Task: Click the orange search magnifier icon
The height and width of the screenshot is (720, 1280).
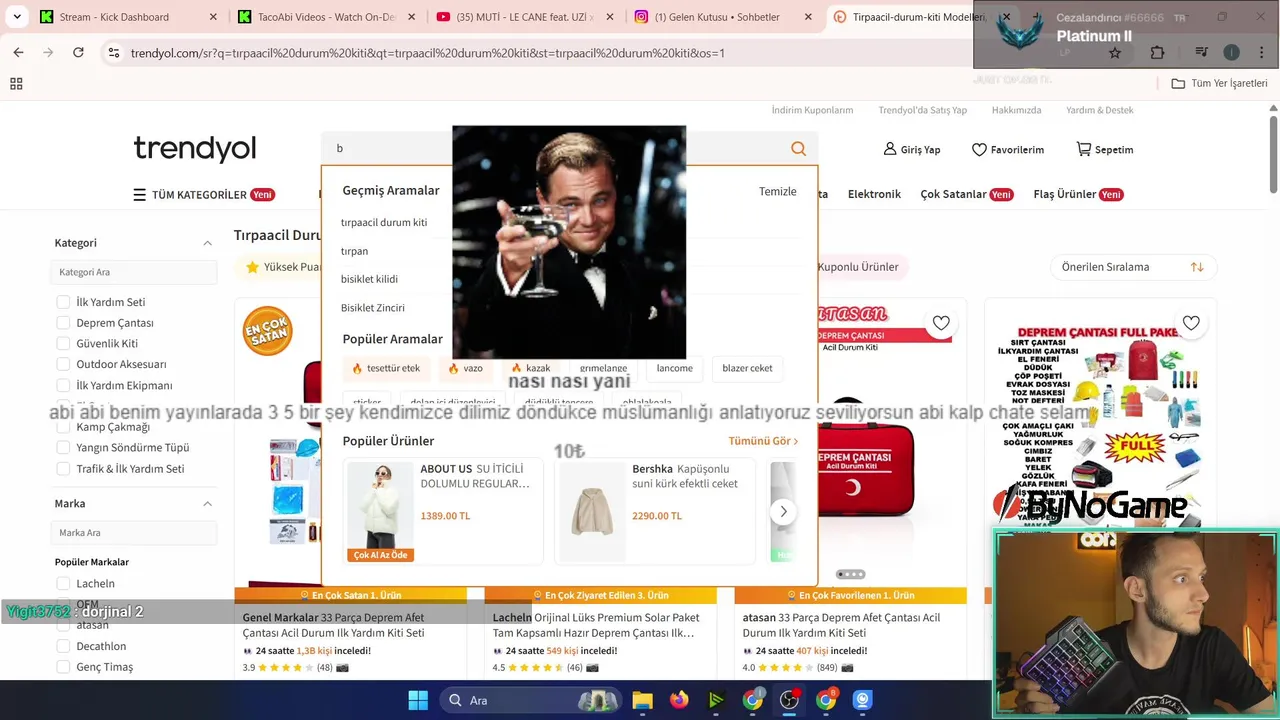Action: [798, 149]
